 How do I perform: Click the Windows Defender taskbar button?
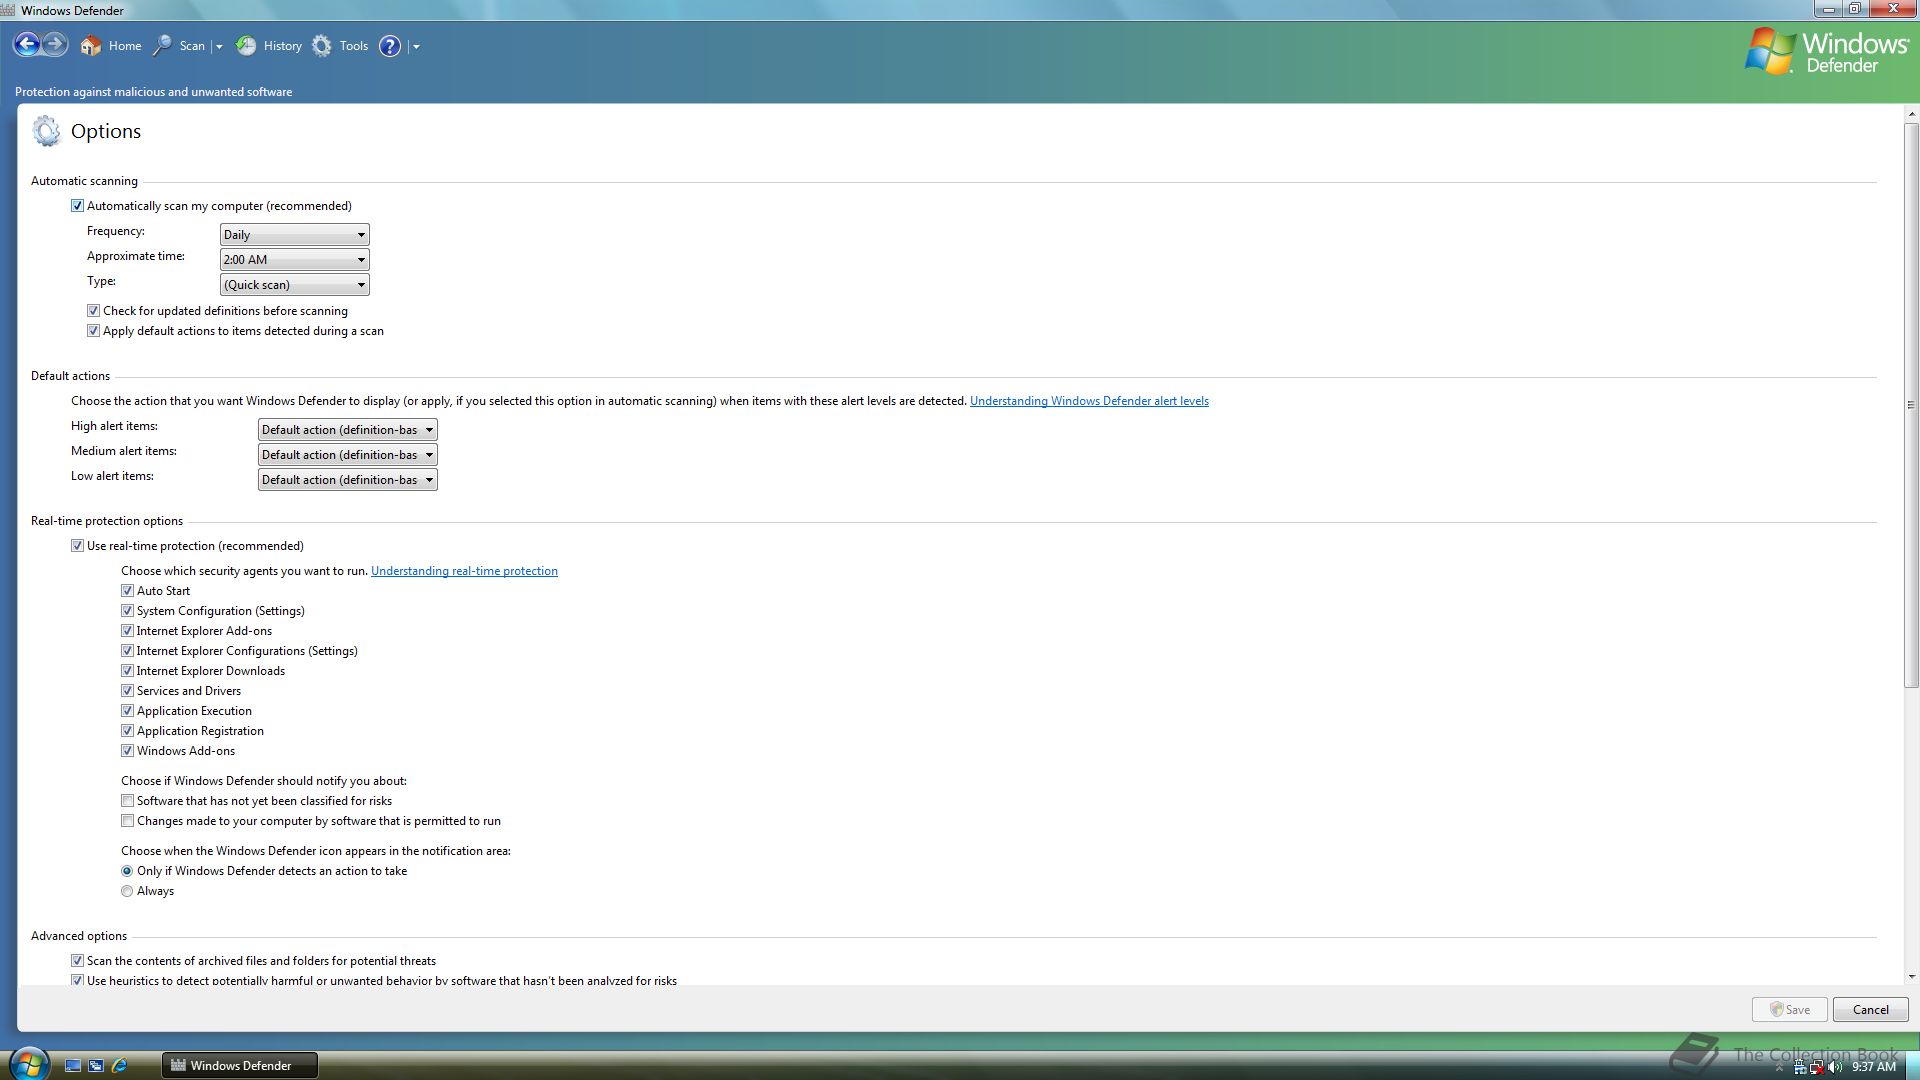tap(240, 1066)
